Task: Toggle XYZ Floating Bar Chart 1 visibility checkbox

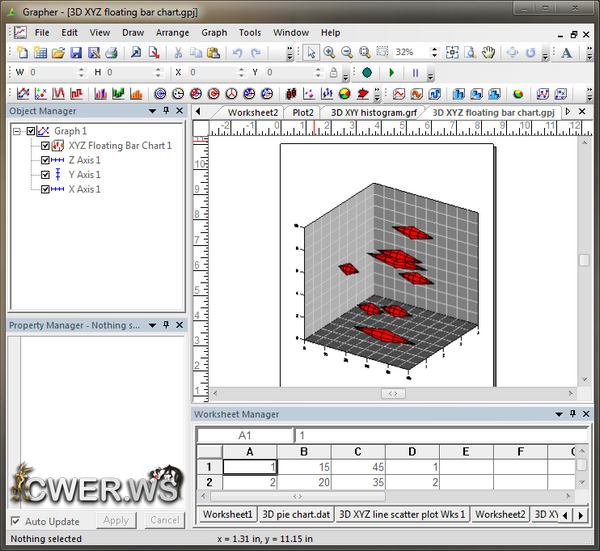Action: coord(46,146)
